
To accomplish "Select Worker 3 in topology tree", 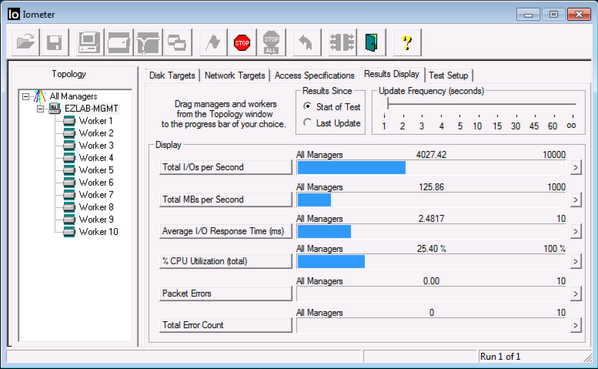I will (x=96, y=145).
